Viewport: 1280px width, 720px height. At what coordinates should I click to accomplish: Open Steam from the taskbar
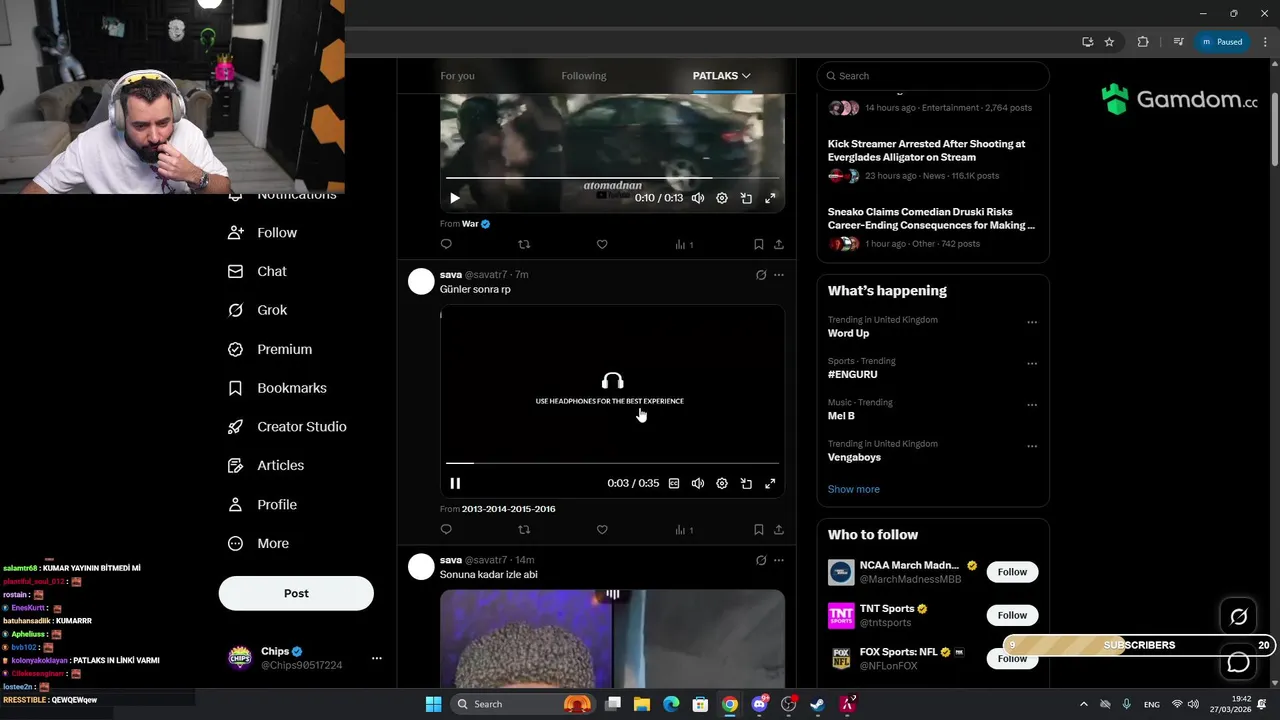click(x=817, y=704)
